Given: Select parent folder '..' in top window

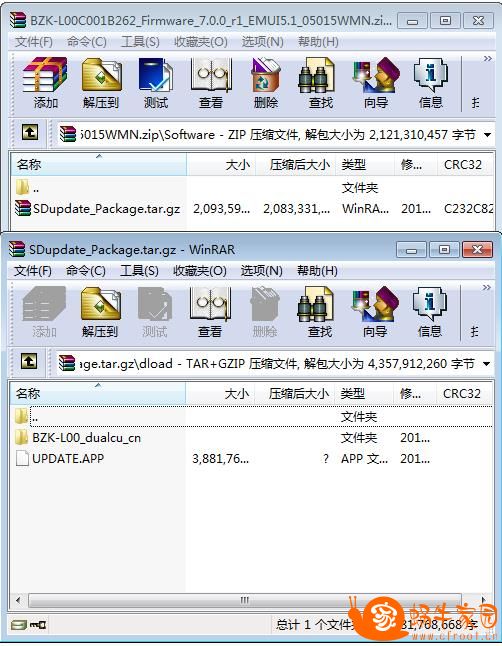Looking at the screenshot, I should point(252,189).
